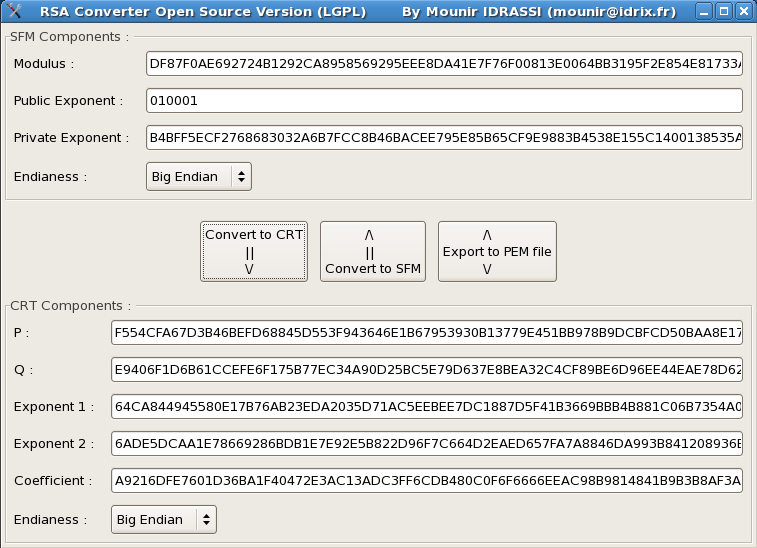
Task: Close the RSA Converter window
Action: (742, 12)
